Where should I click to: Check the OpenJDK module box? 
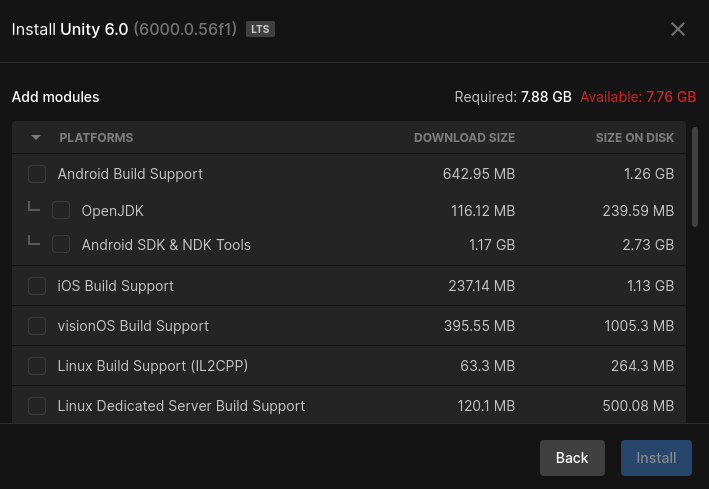click(x=61, y=210)
